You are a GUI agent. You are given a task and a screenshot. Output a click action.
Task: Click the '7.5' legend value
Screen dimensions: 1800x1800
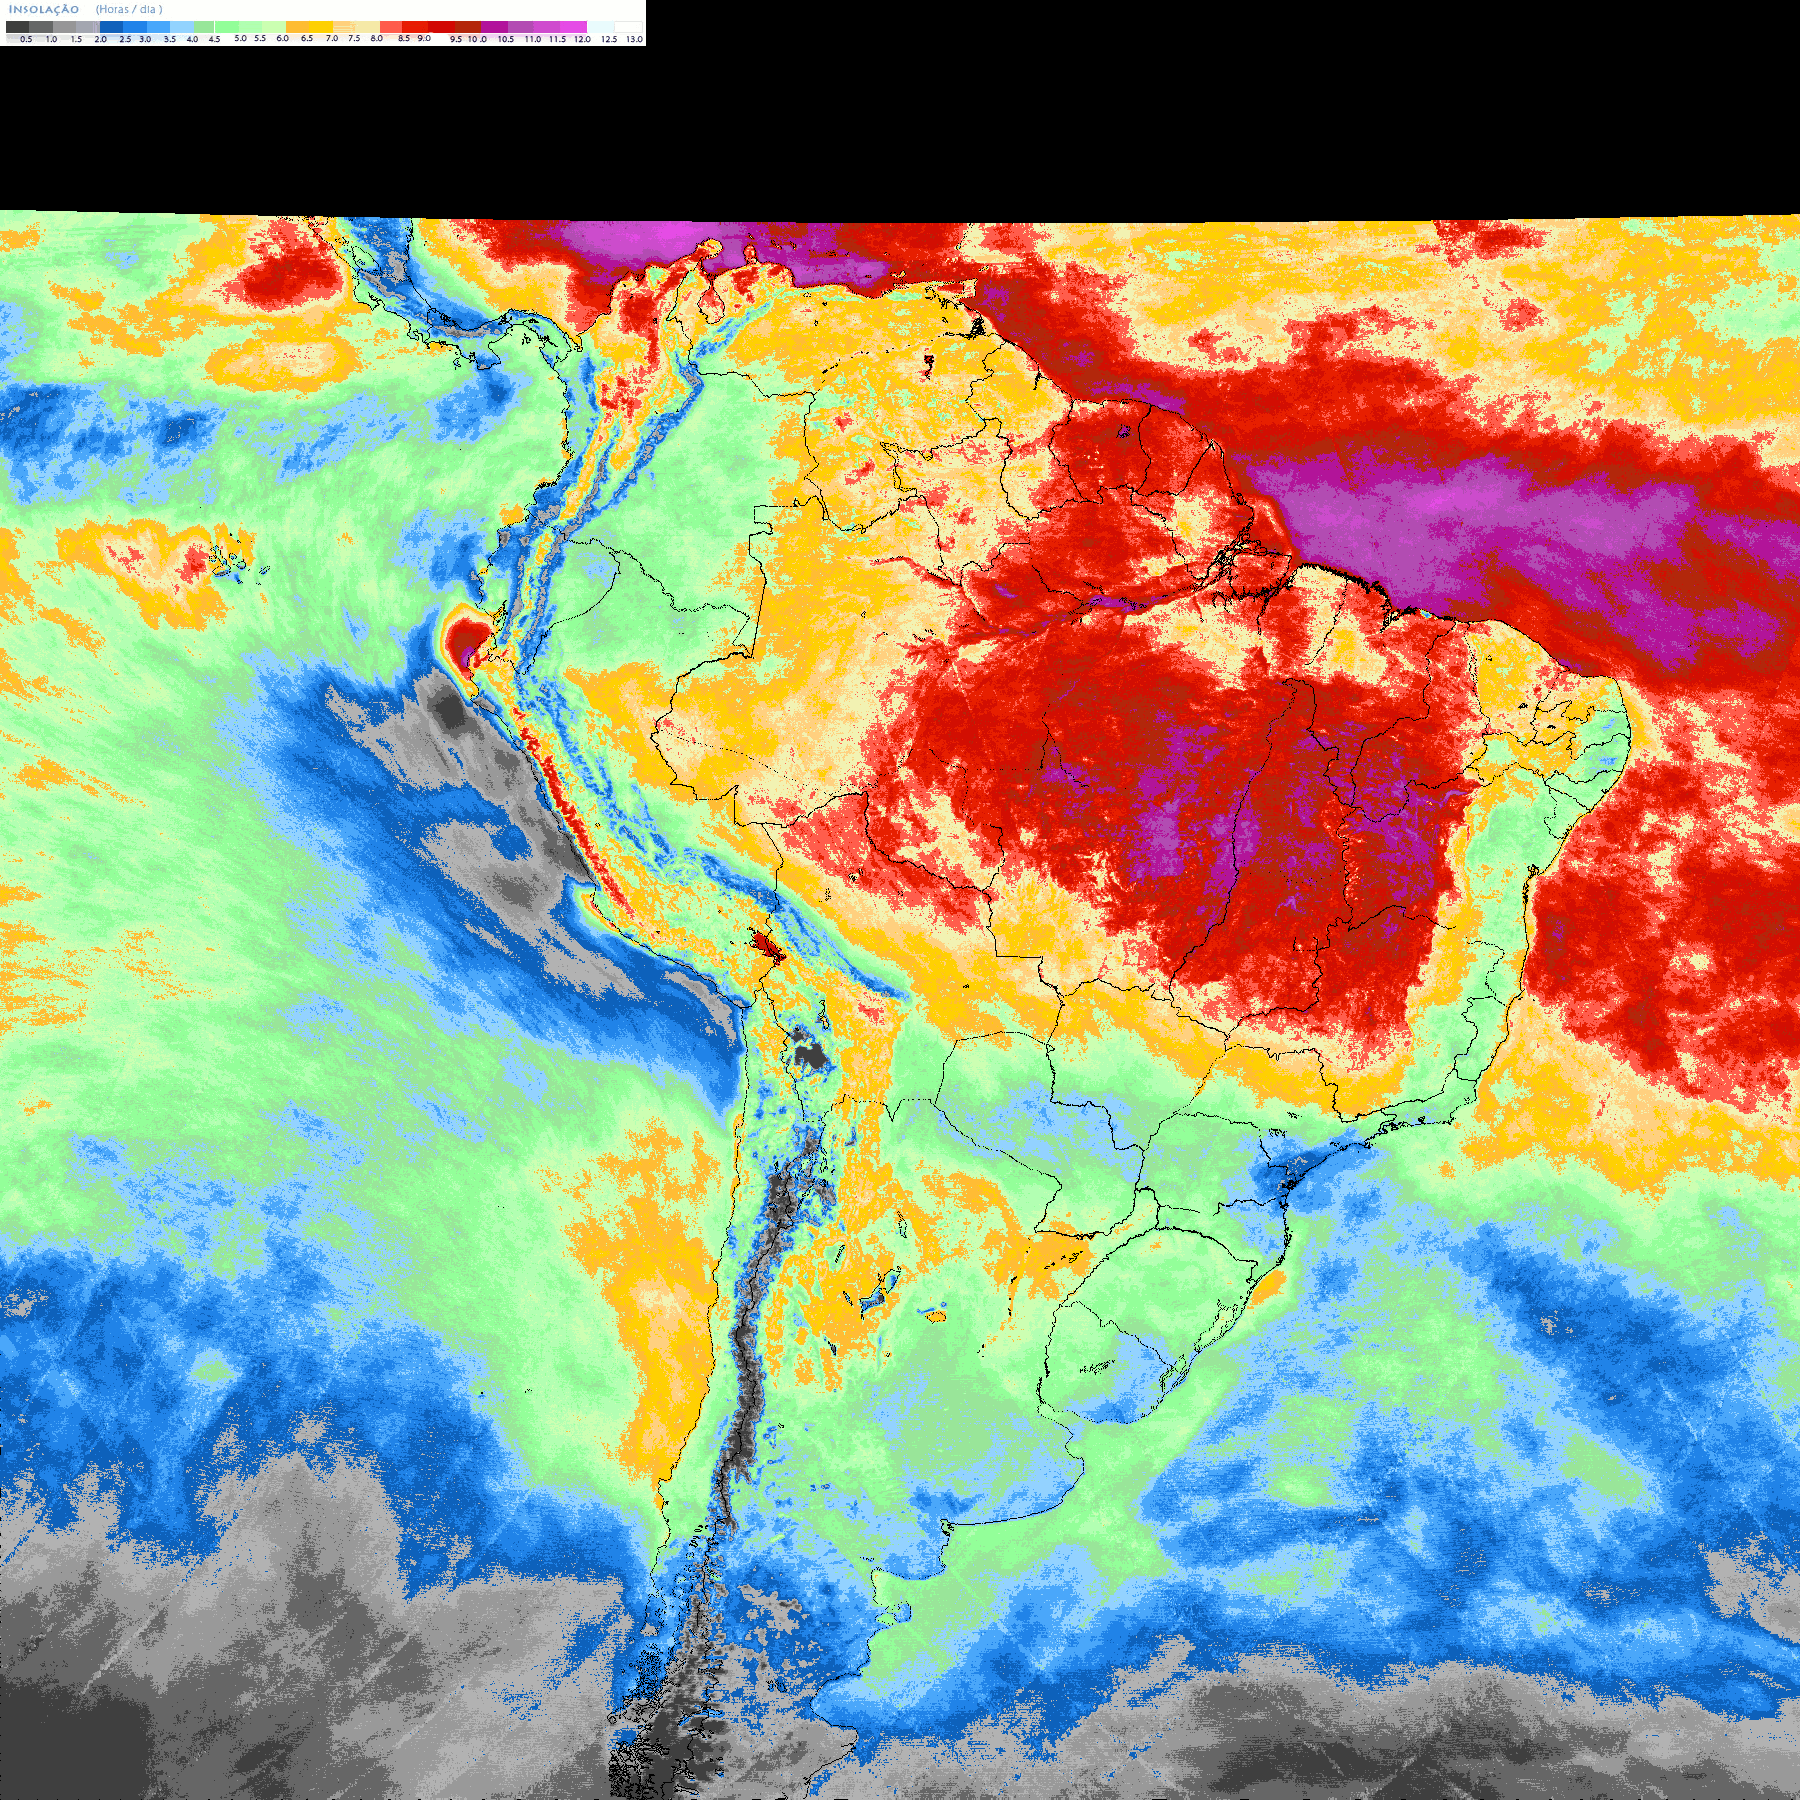coord(354,38)
